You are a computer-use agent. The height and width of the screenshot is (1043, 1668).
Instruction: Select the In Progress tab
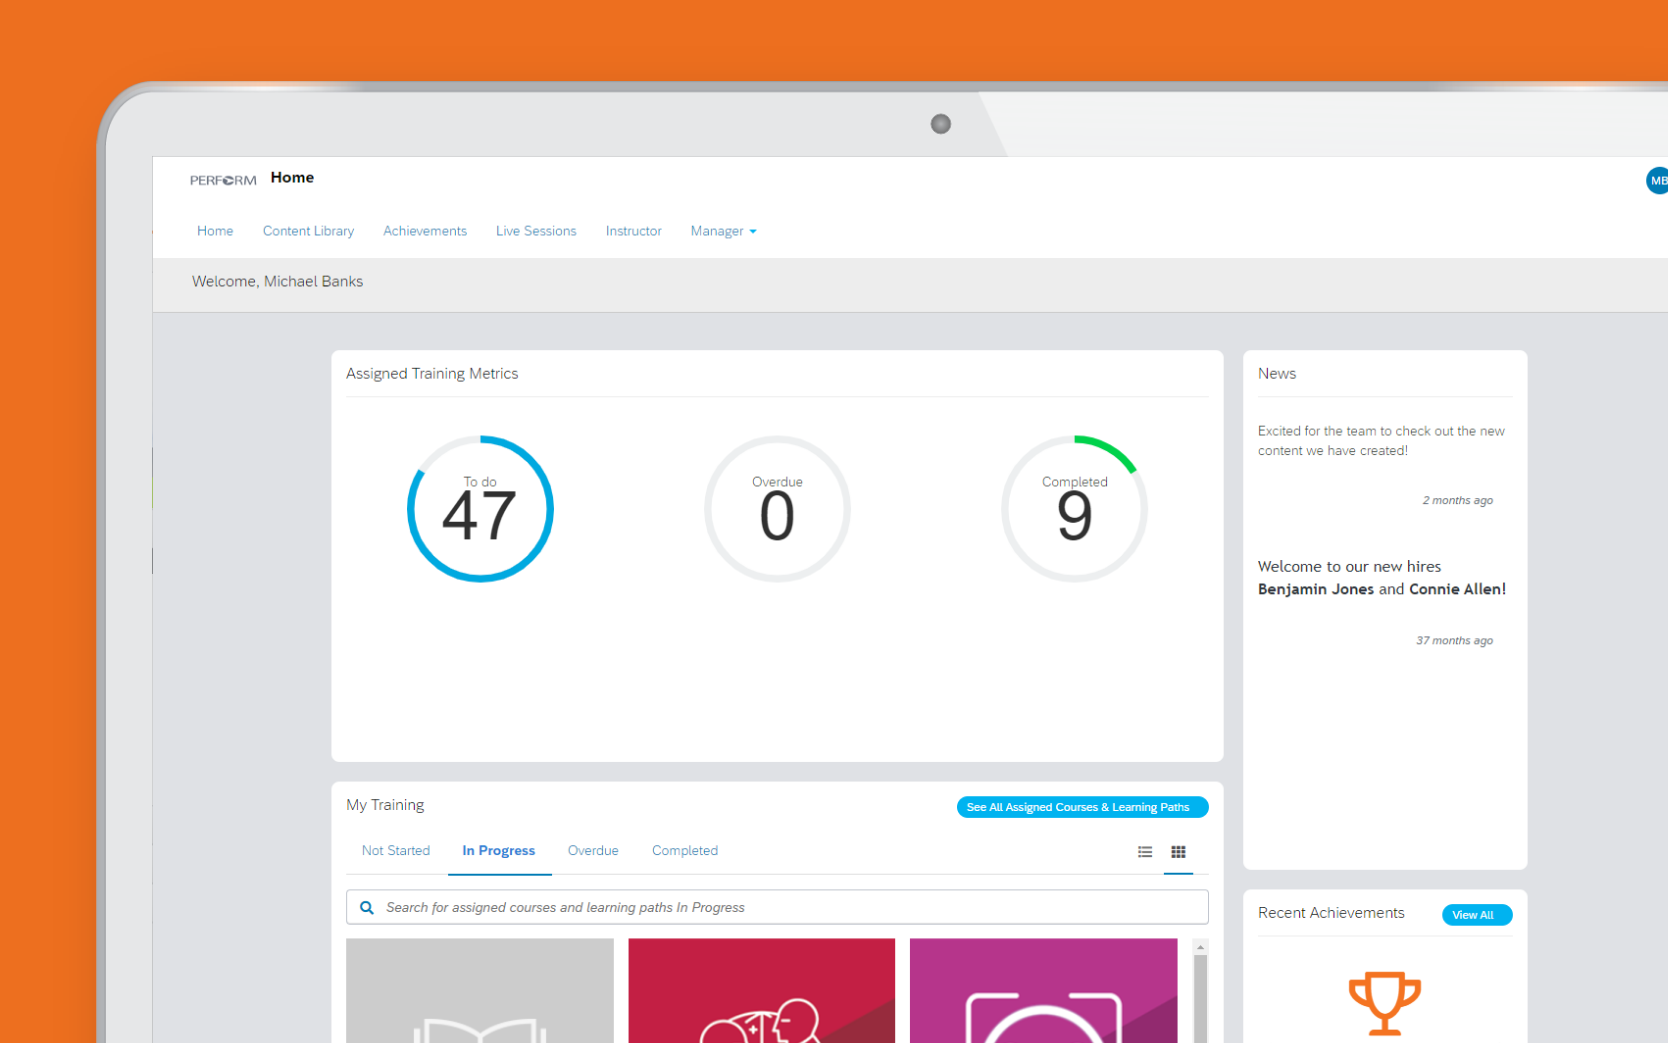click(499, 851)
